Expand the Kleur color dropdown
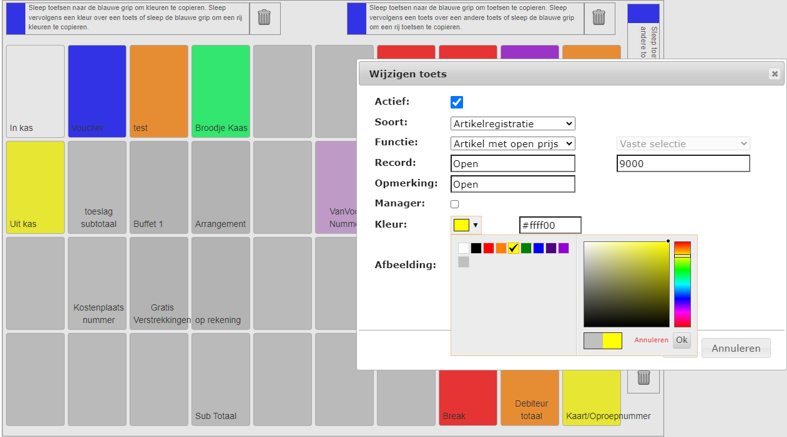Screen dimensions: 787x437 pos(466,225)
